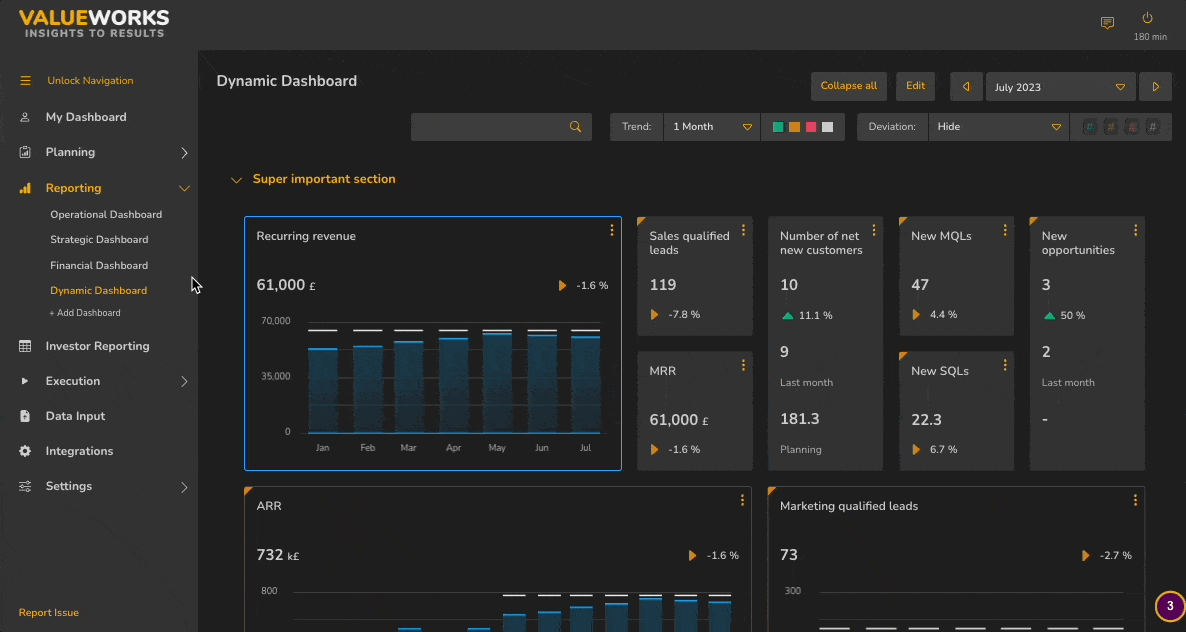Open Strategic Dashboard in sidebar
Image resolution: width=1186 pixels, height=632 pixels.
99,240
